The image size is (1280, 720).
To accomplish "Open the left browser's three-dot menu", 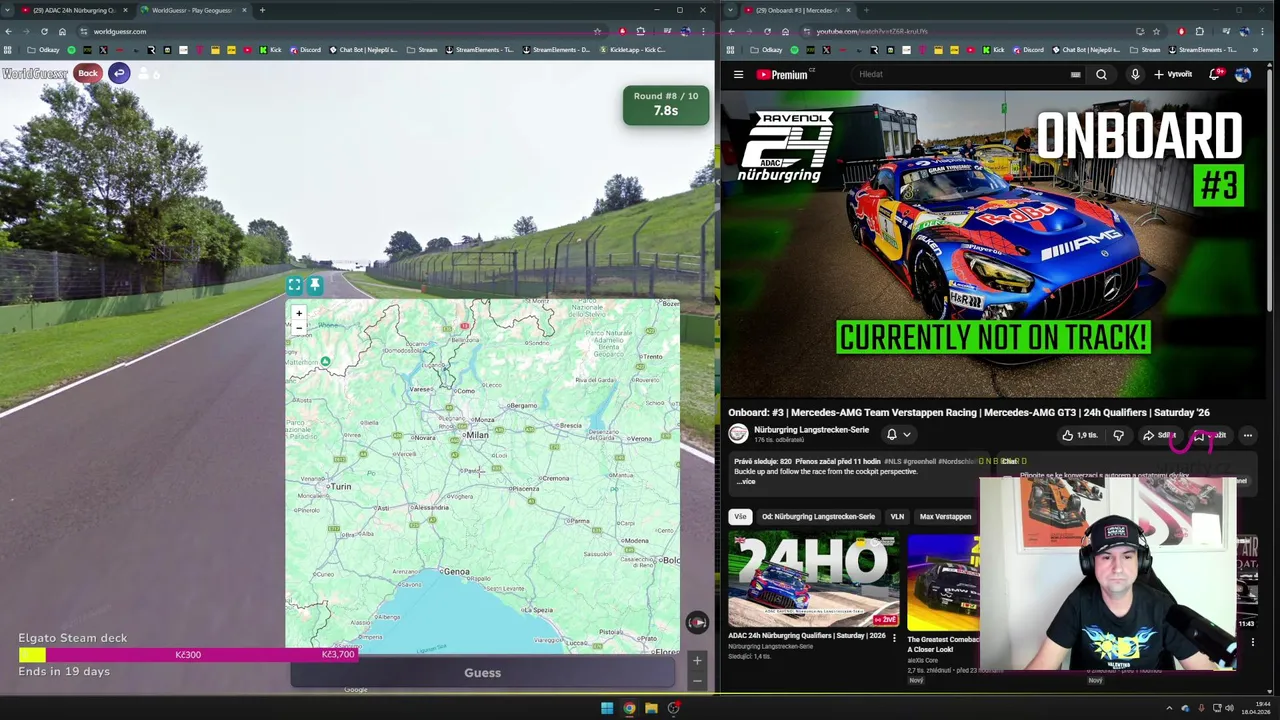I will pyautogui.click(x=704, y=31).
